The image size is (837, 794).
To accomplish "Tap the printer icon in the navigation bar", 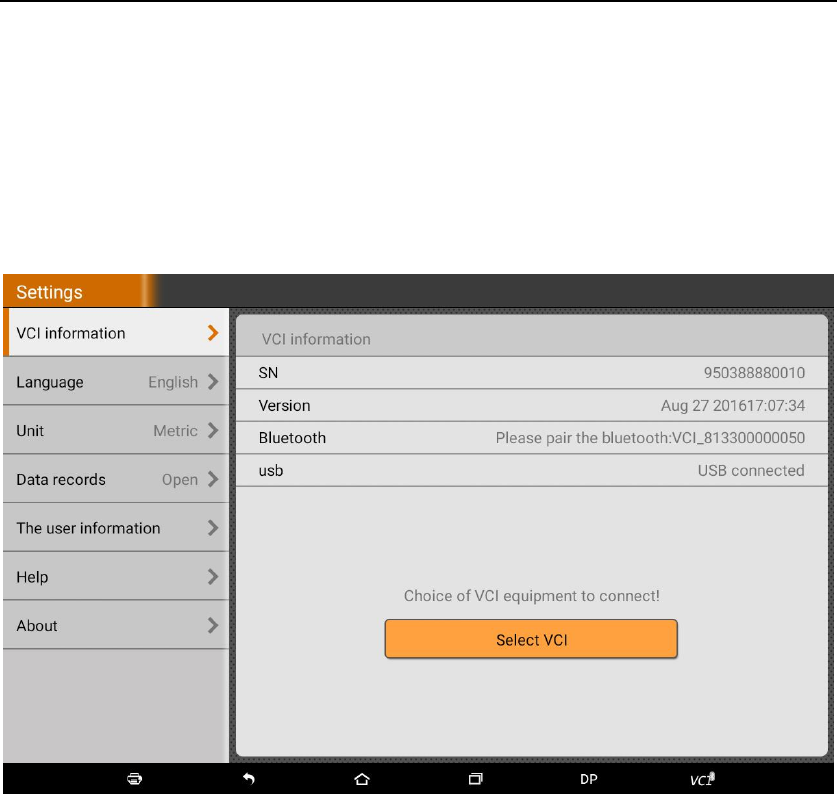I will click(135, 779).
